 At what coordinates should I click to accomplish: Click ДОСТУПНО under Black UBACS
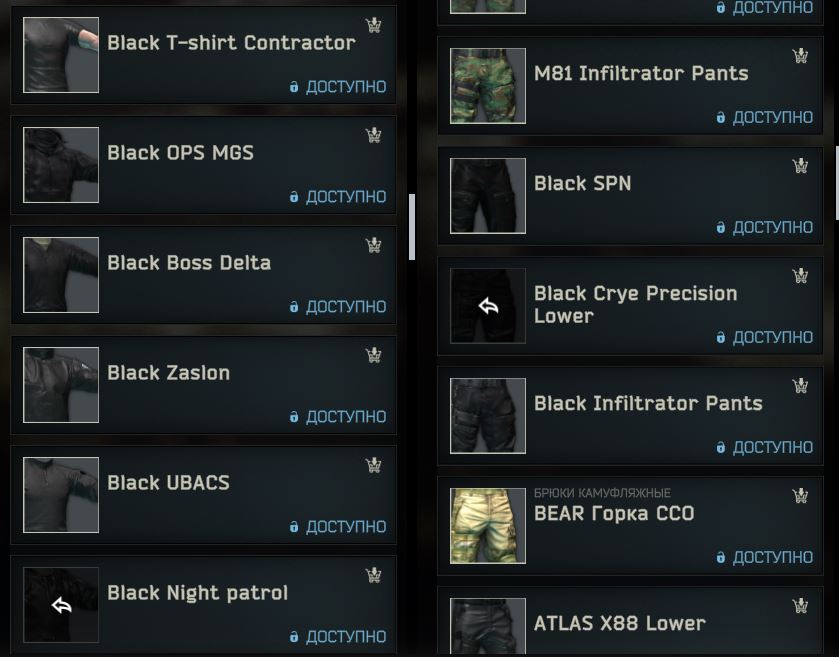coord(346,527)
